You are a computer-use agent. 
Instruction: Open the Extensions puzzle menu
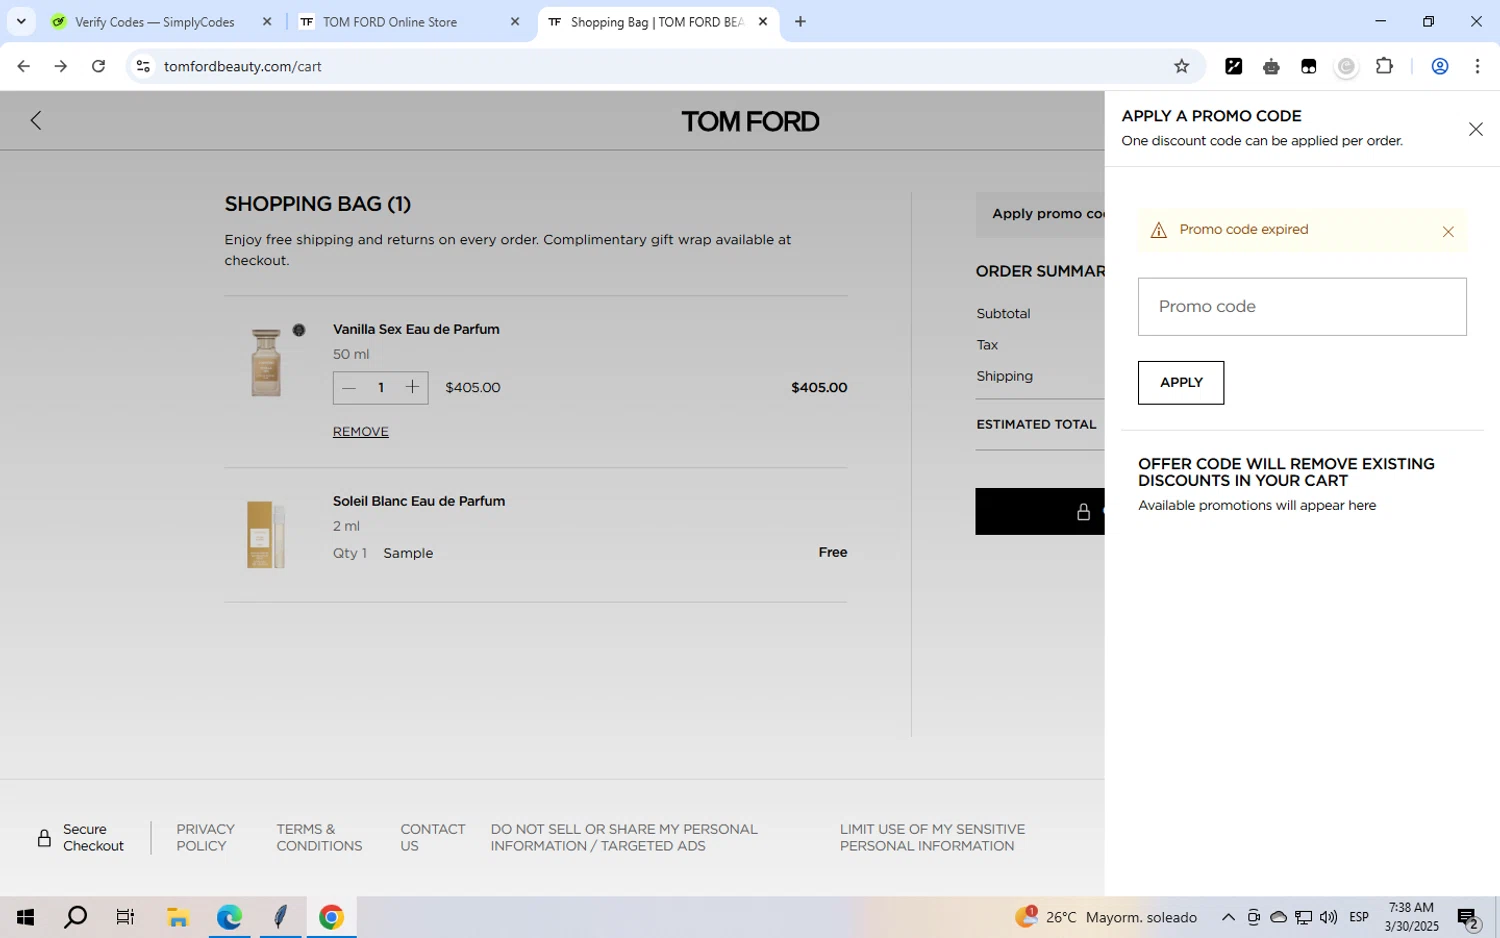coord(1384,67)
